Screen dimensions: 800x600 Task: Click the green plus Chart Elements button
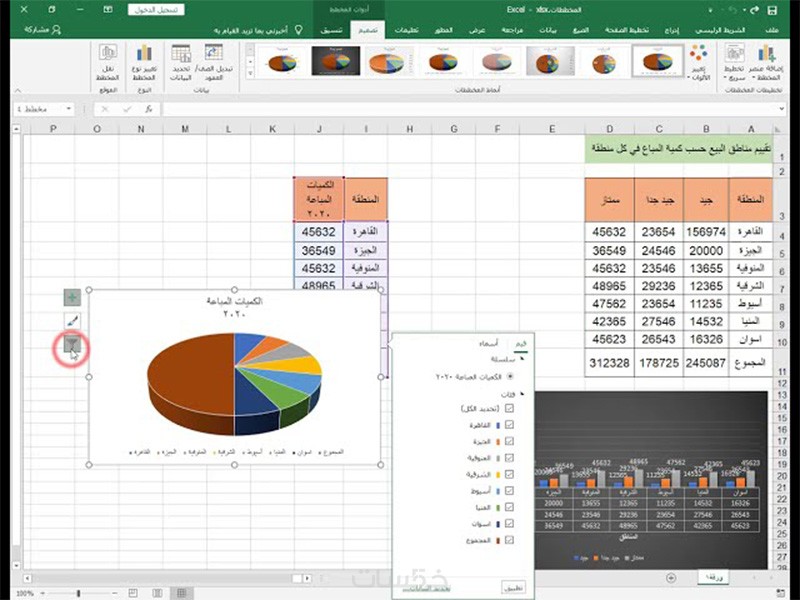click(x=72, y=297)
